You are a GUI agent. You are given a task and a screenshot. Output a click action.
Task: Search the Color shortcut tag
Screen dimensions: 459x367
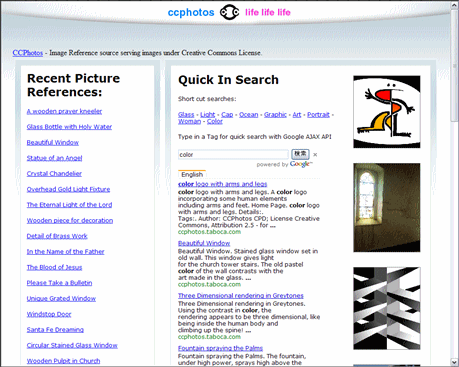tap(215, 121)
